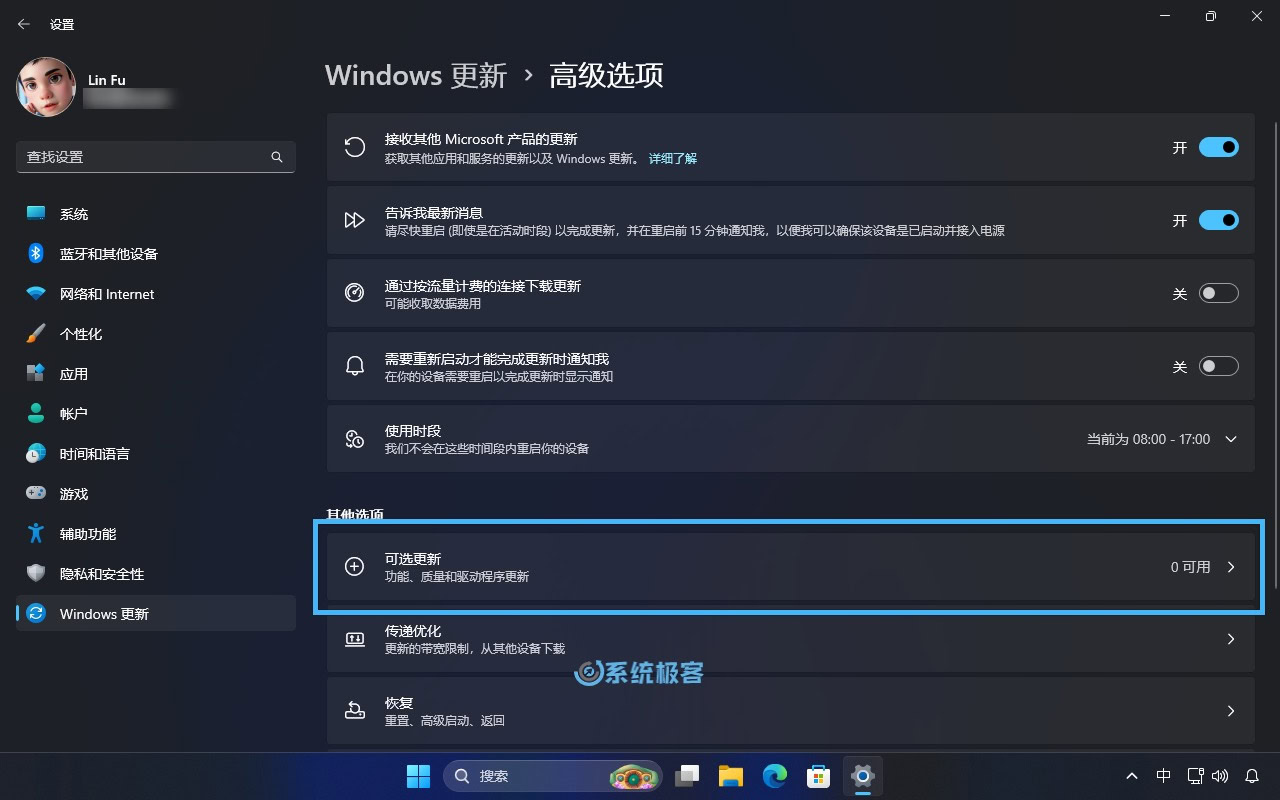Click the 其他选项 section heading
Viewport: 1280px width, 800px height.
(x=355, y=516)
